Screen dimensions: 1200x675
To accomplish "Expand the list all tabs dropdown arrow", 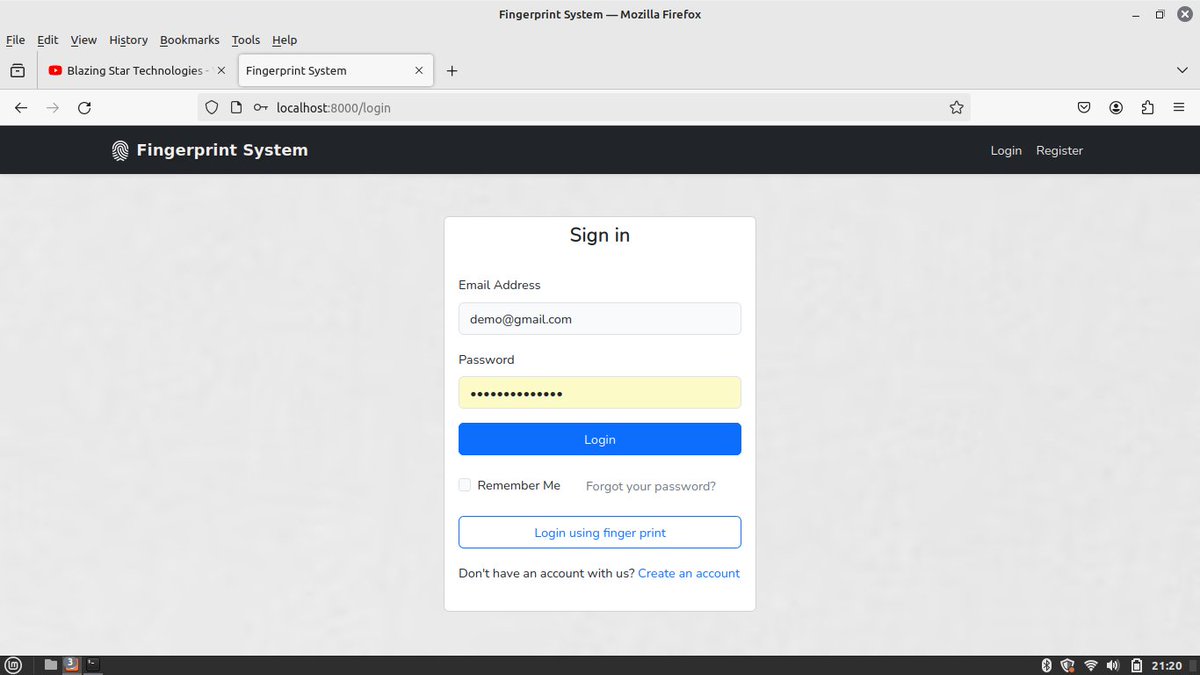I will [x=1181, y=71].
